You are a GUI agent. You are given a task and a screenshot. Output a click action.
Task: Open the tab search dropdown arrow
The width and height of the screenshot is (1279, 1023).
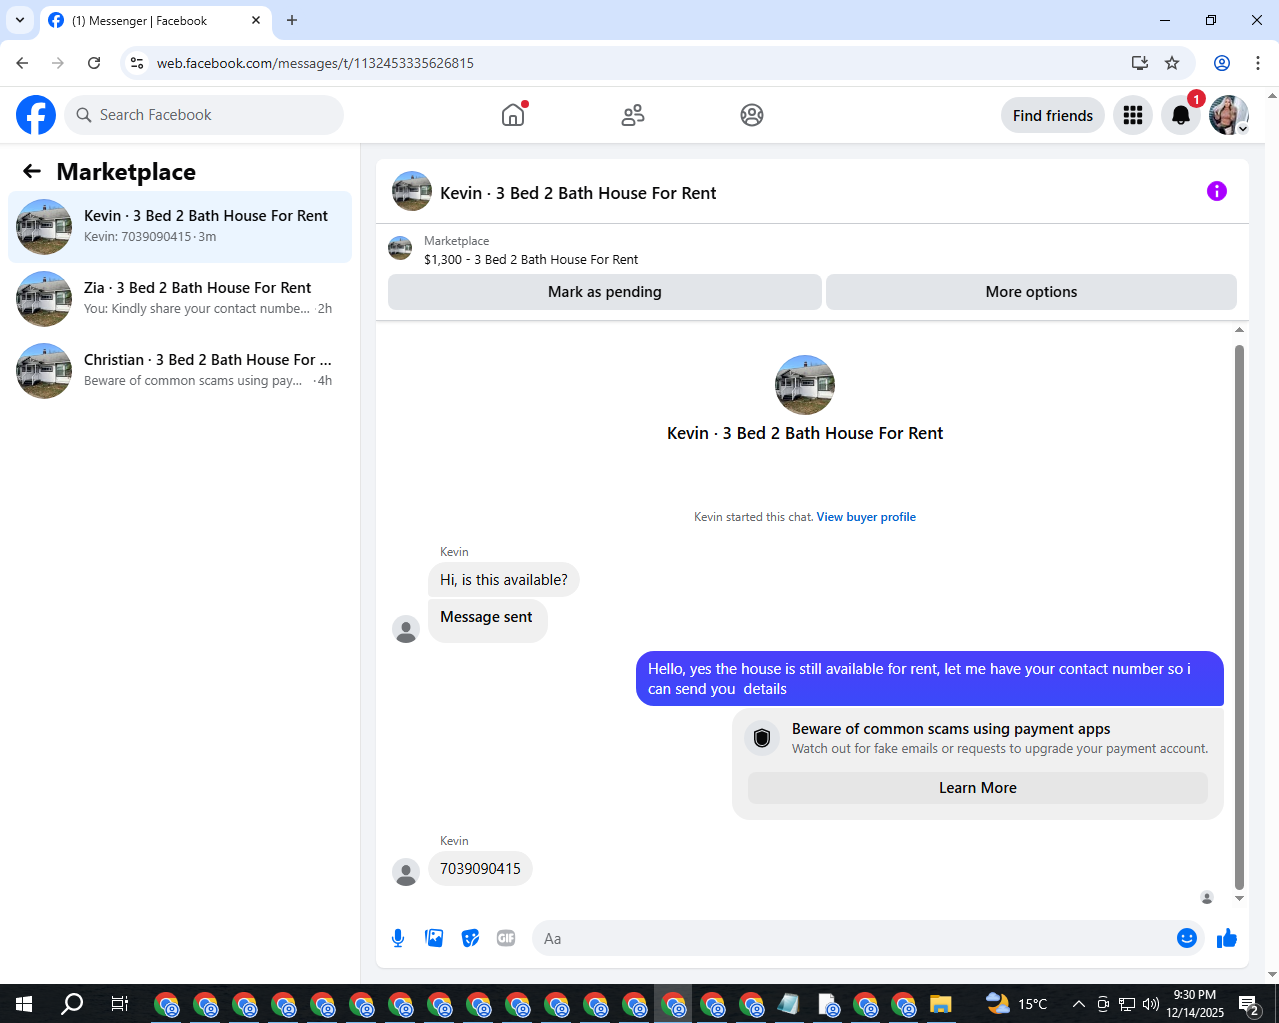pyautogui.click(x=19, y=20)
